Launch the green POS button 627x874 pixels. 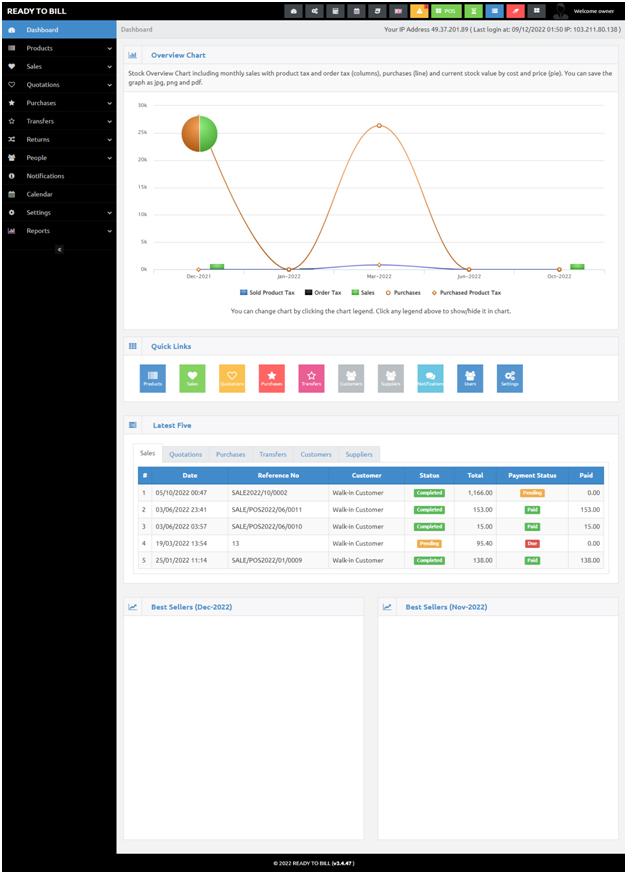point(446,11)
